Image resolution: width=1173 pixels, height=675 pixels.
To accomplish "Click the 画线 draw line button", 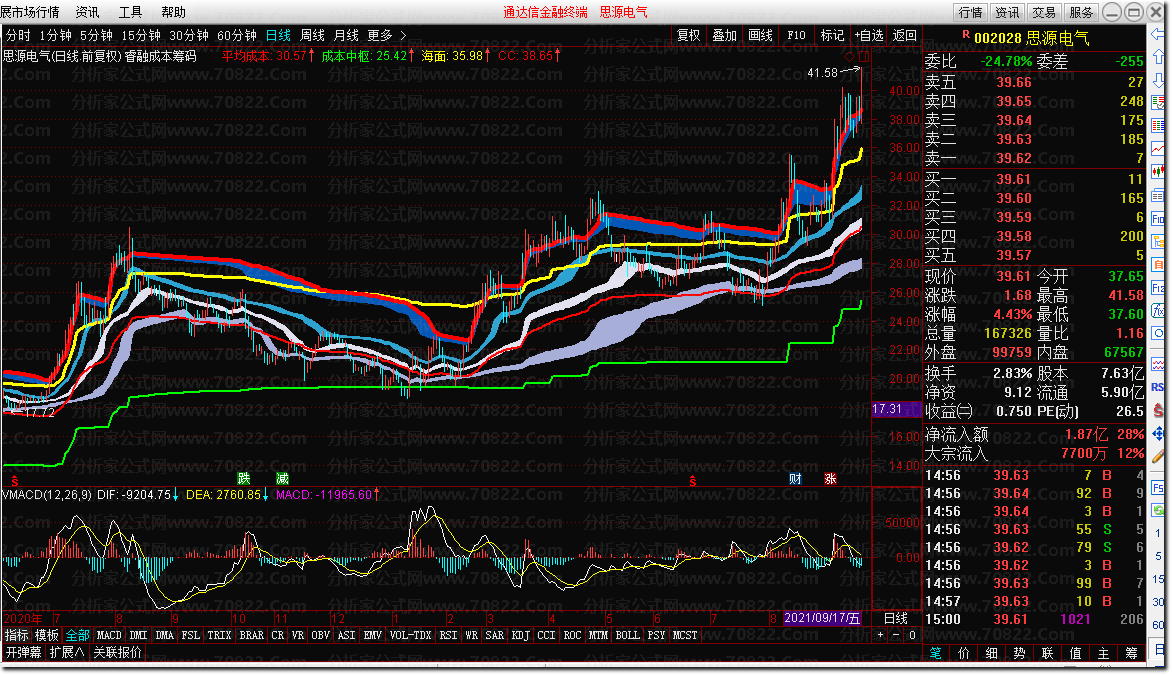I will click(x=760, y=35).
